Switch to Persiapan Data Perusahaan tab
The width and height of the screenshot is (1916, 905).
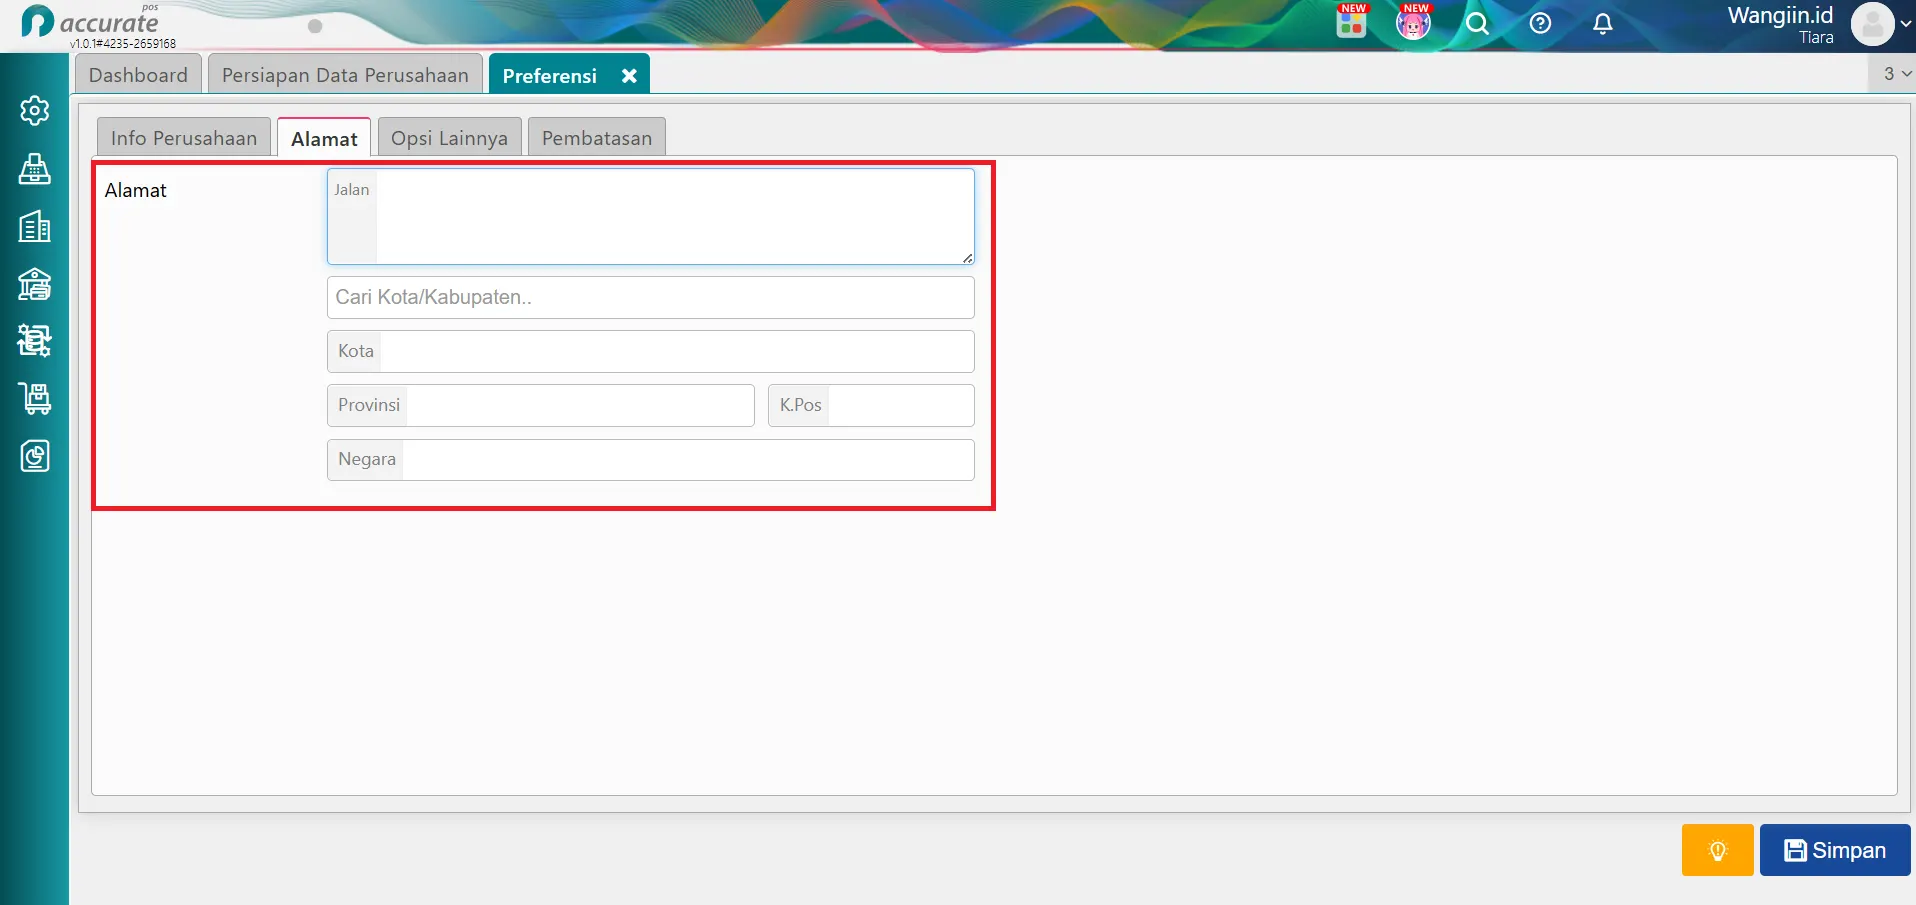click(x=345, y=75)
